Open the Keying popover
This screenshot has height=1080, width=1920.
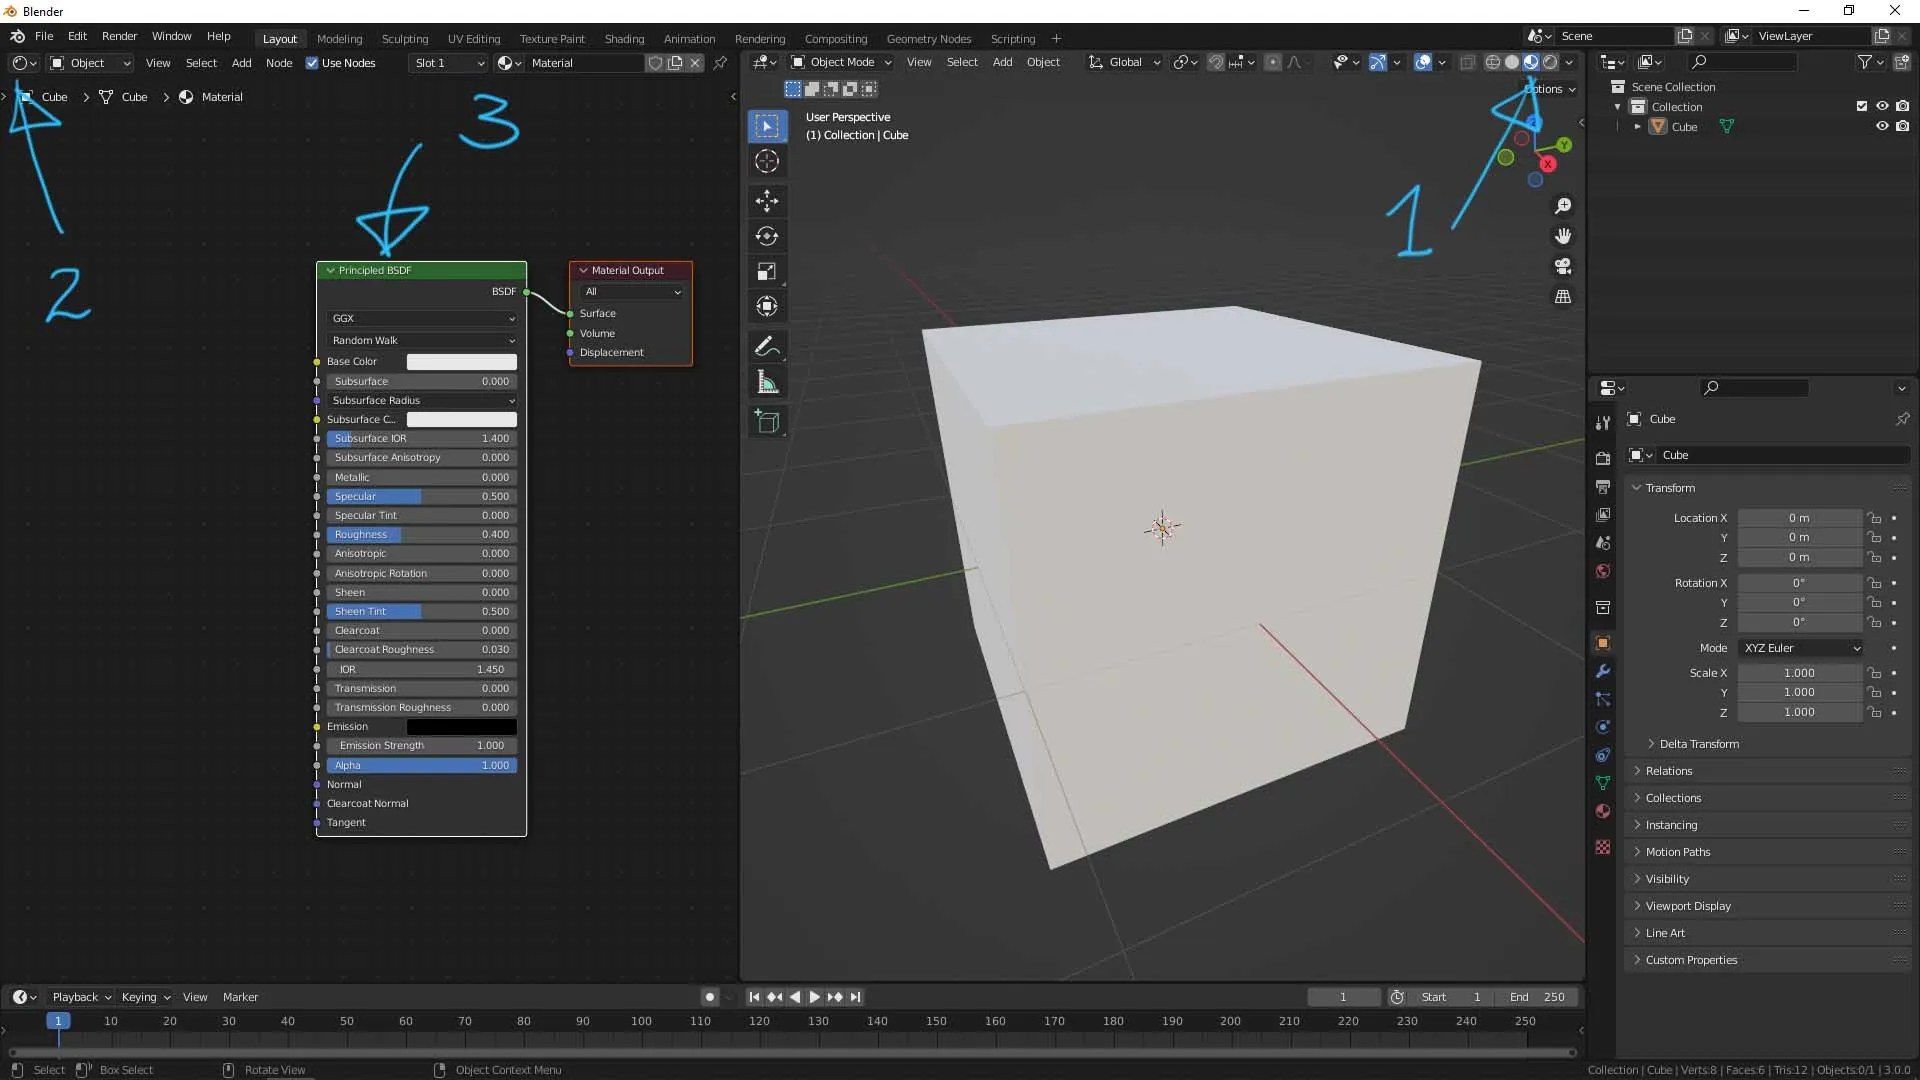pos(145,997)
